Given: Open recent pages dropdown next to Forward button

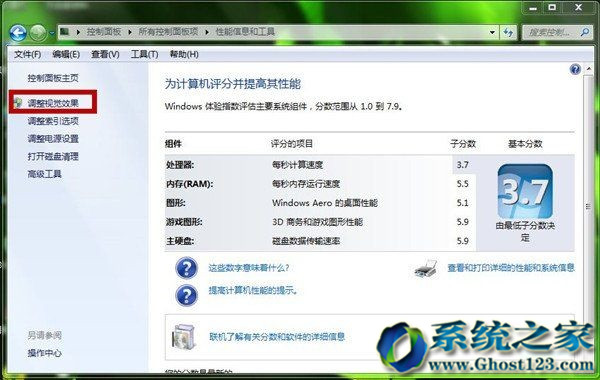Looking at the screenshot, I should coord(52,33).
